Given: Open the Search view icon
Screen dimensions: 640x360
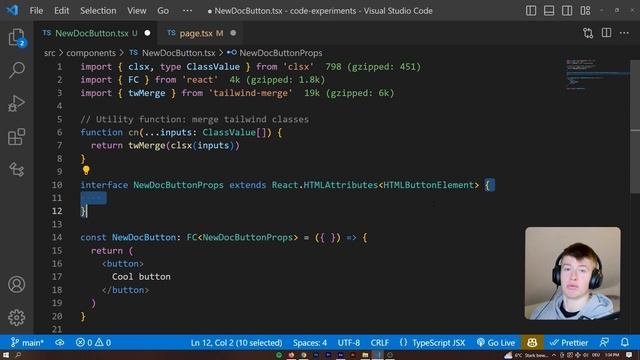Looking at the screenshot, I should point(16,70).
